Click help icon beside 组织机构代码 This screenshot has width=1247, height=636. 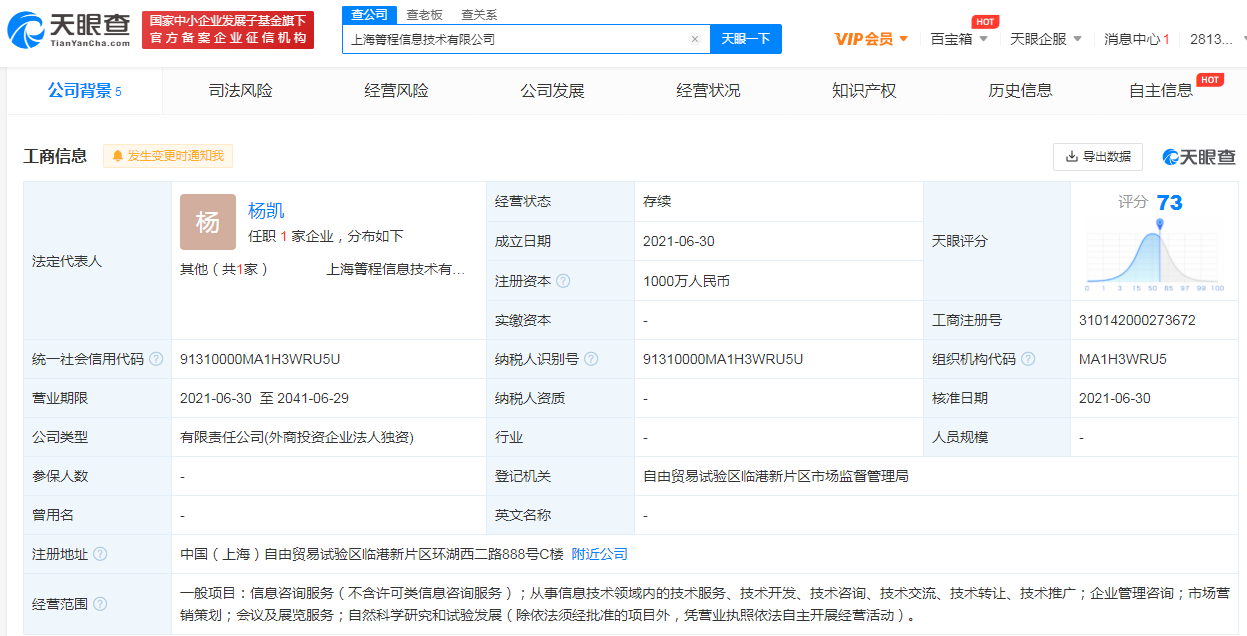click(1028, 359)
